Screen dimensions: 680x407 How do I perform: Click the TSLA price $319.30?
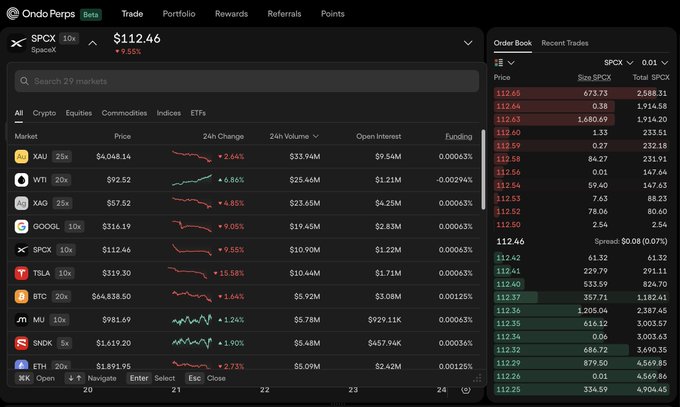pyautogui.click(x=116, y=273)
